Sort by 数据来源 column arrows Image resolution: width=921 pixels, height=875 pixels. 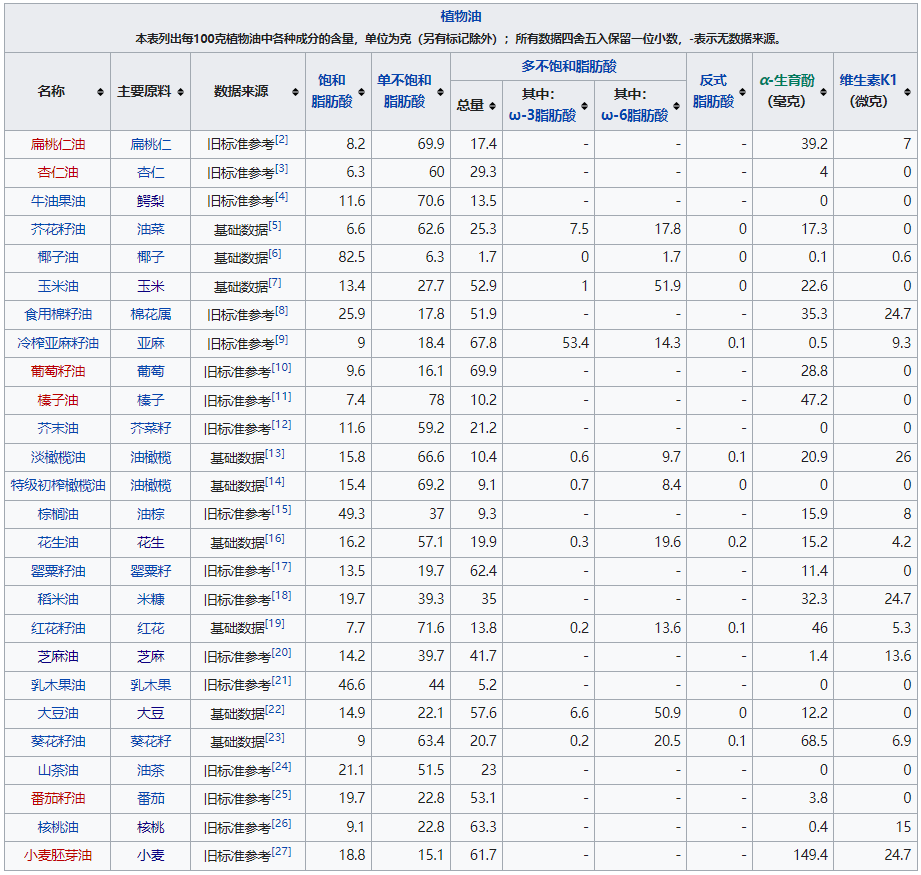(295, 92)
